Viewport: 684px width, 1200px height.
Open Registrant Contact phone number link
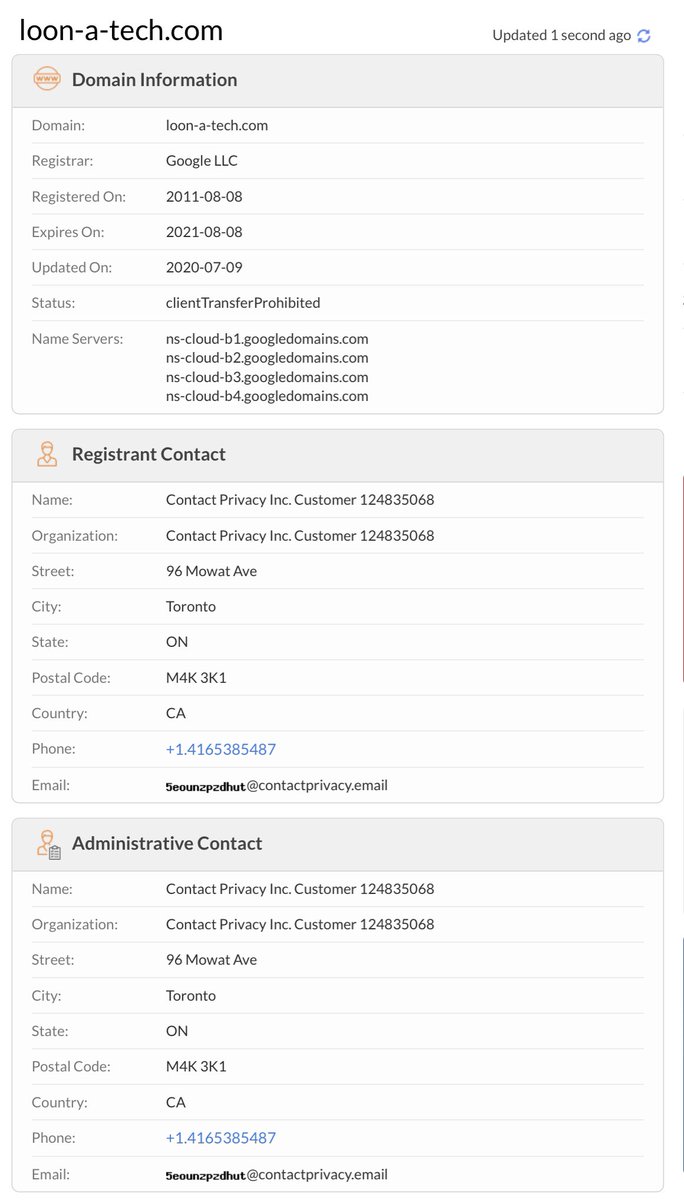tap(221, 749)
